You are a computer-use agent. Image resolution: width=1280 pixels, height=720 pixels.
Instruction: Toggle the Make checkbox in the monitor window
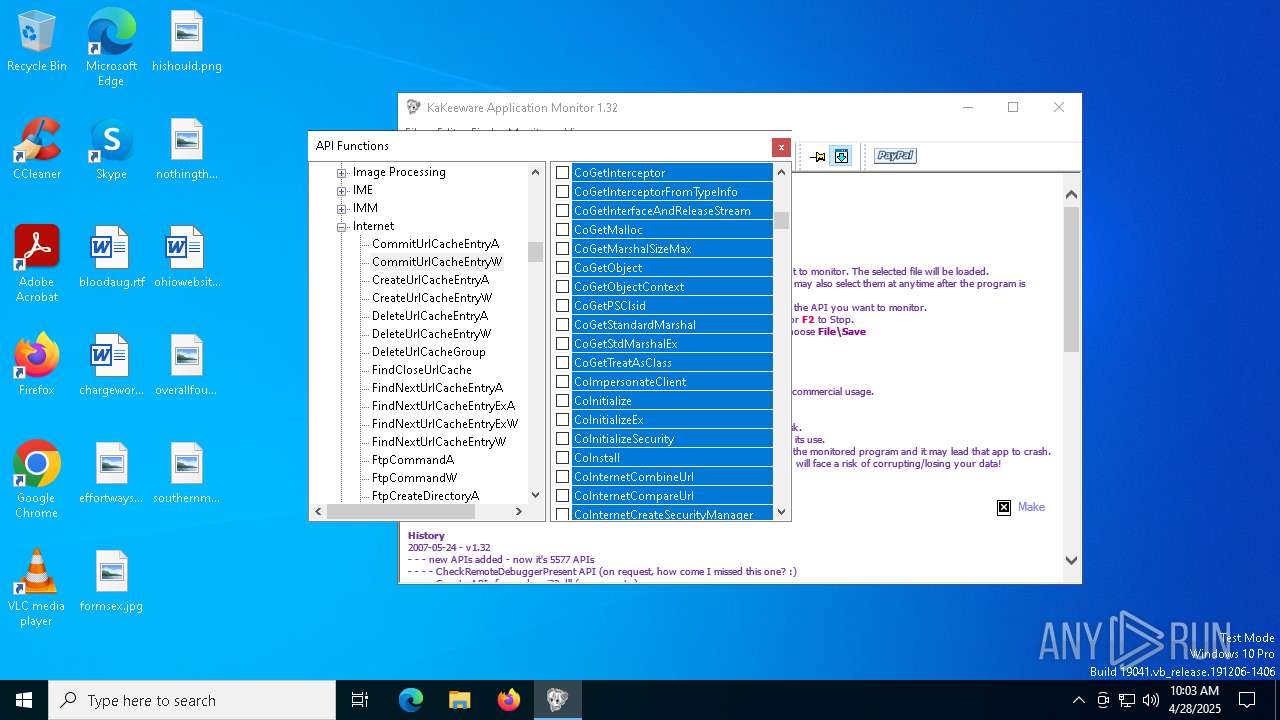click(1004, 508)
